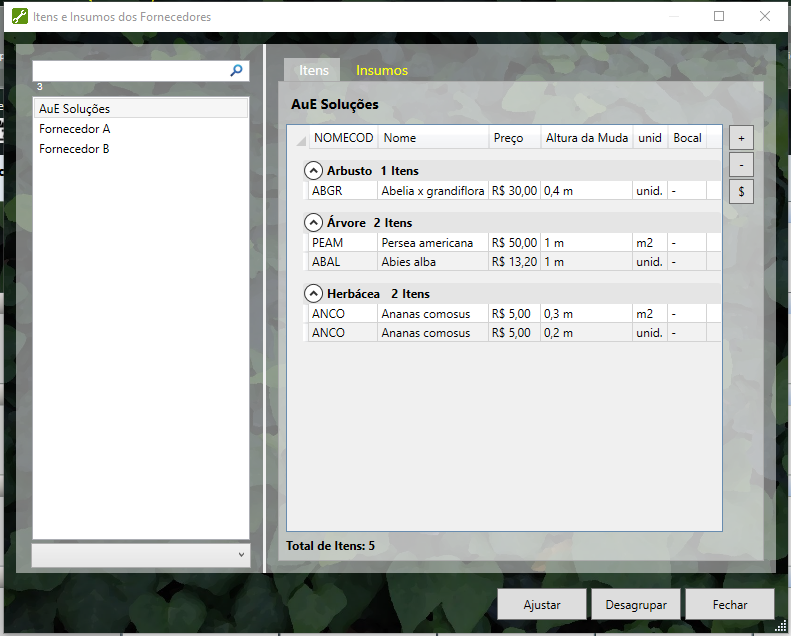
Task: Open the dropdown below the supplier list
Action: tap(141, 555)
